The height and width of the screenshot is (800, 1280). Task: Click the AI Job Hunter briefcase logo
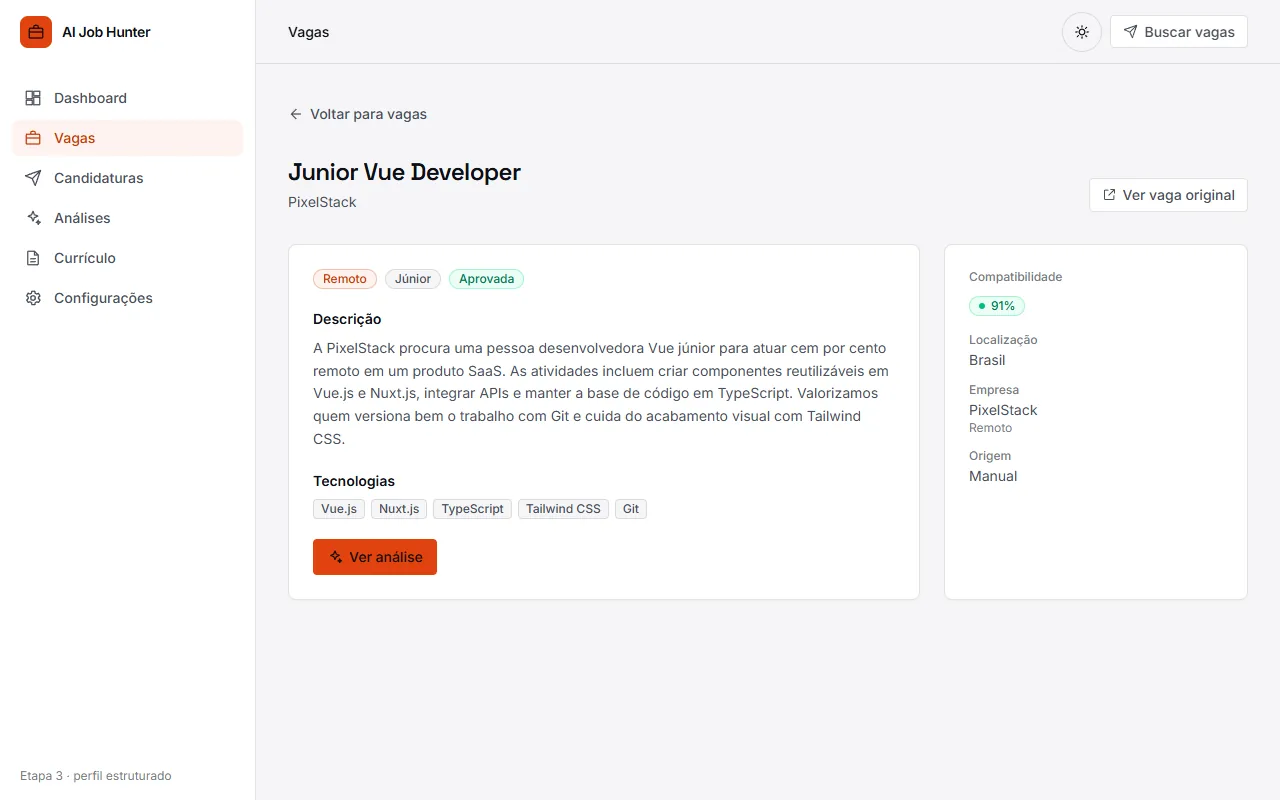pos(36,32)
